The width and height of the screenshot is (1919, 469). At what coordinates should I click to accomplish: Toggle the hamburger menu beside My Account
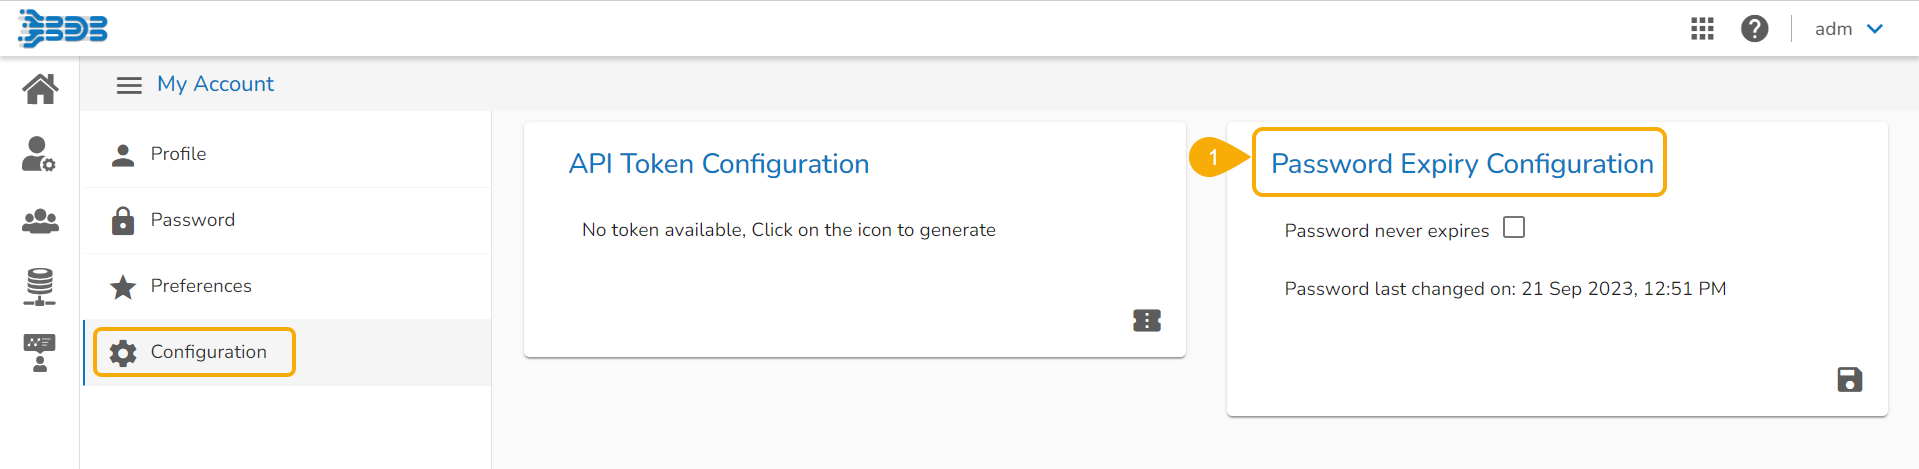129,85
